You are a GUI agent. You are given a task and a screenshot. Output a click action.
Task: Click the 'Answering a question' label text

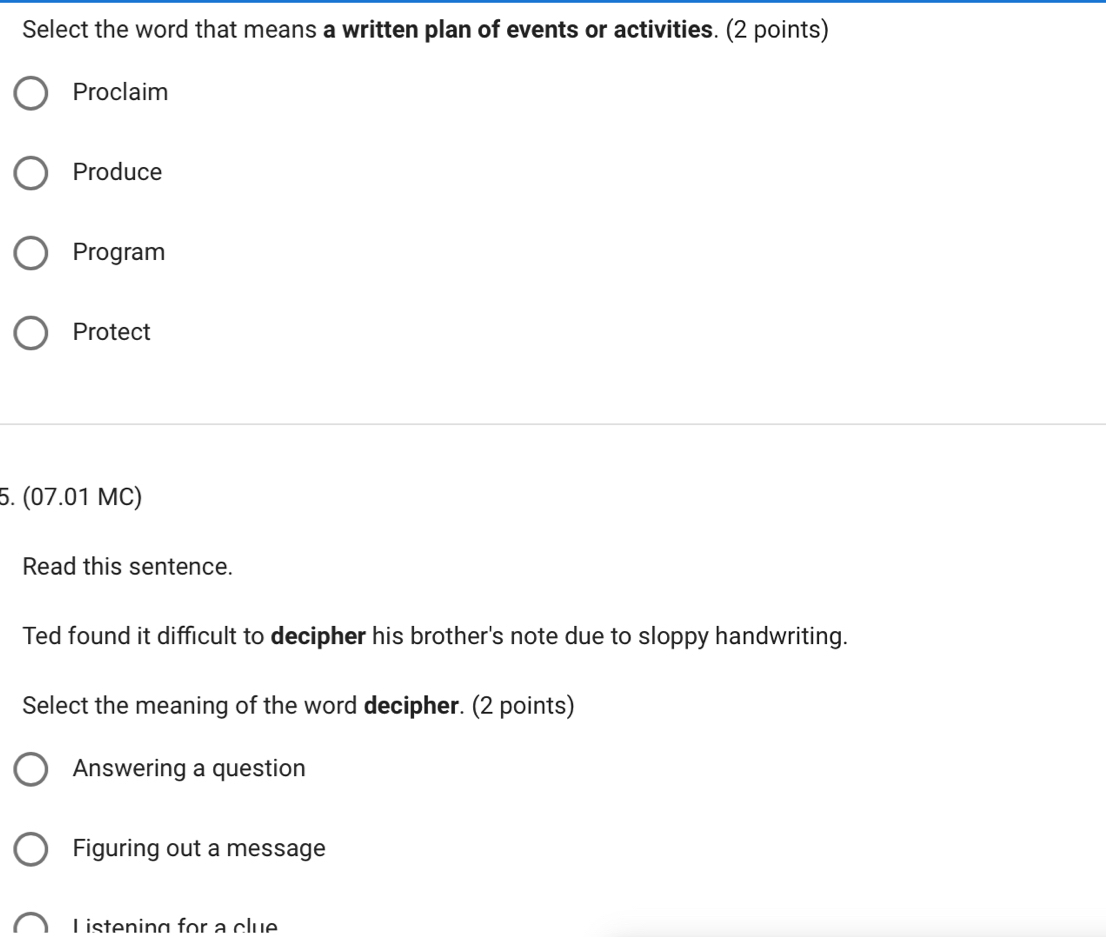point(189,769)
